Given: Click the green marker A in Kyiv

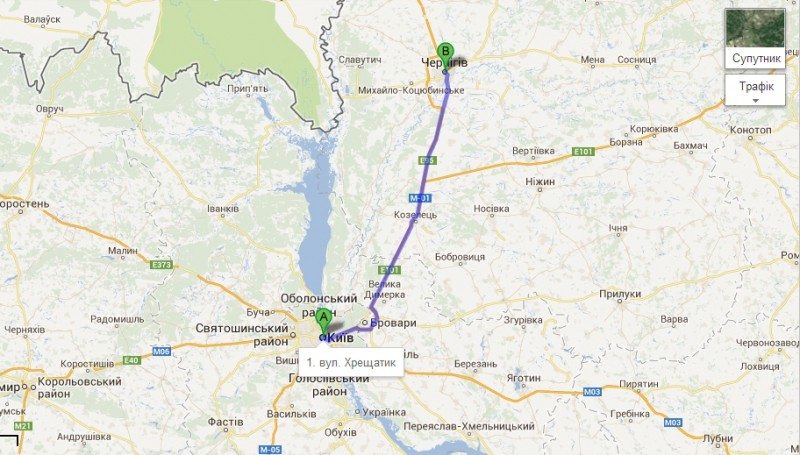Looking at the screenshot, I should [x=323, y=321].
